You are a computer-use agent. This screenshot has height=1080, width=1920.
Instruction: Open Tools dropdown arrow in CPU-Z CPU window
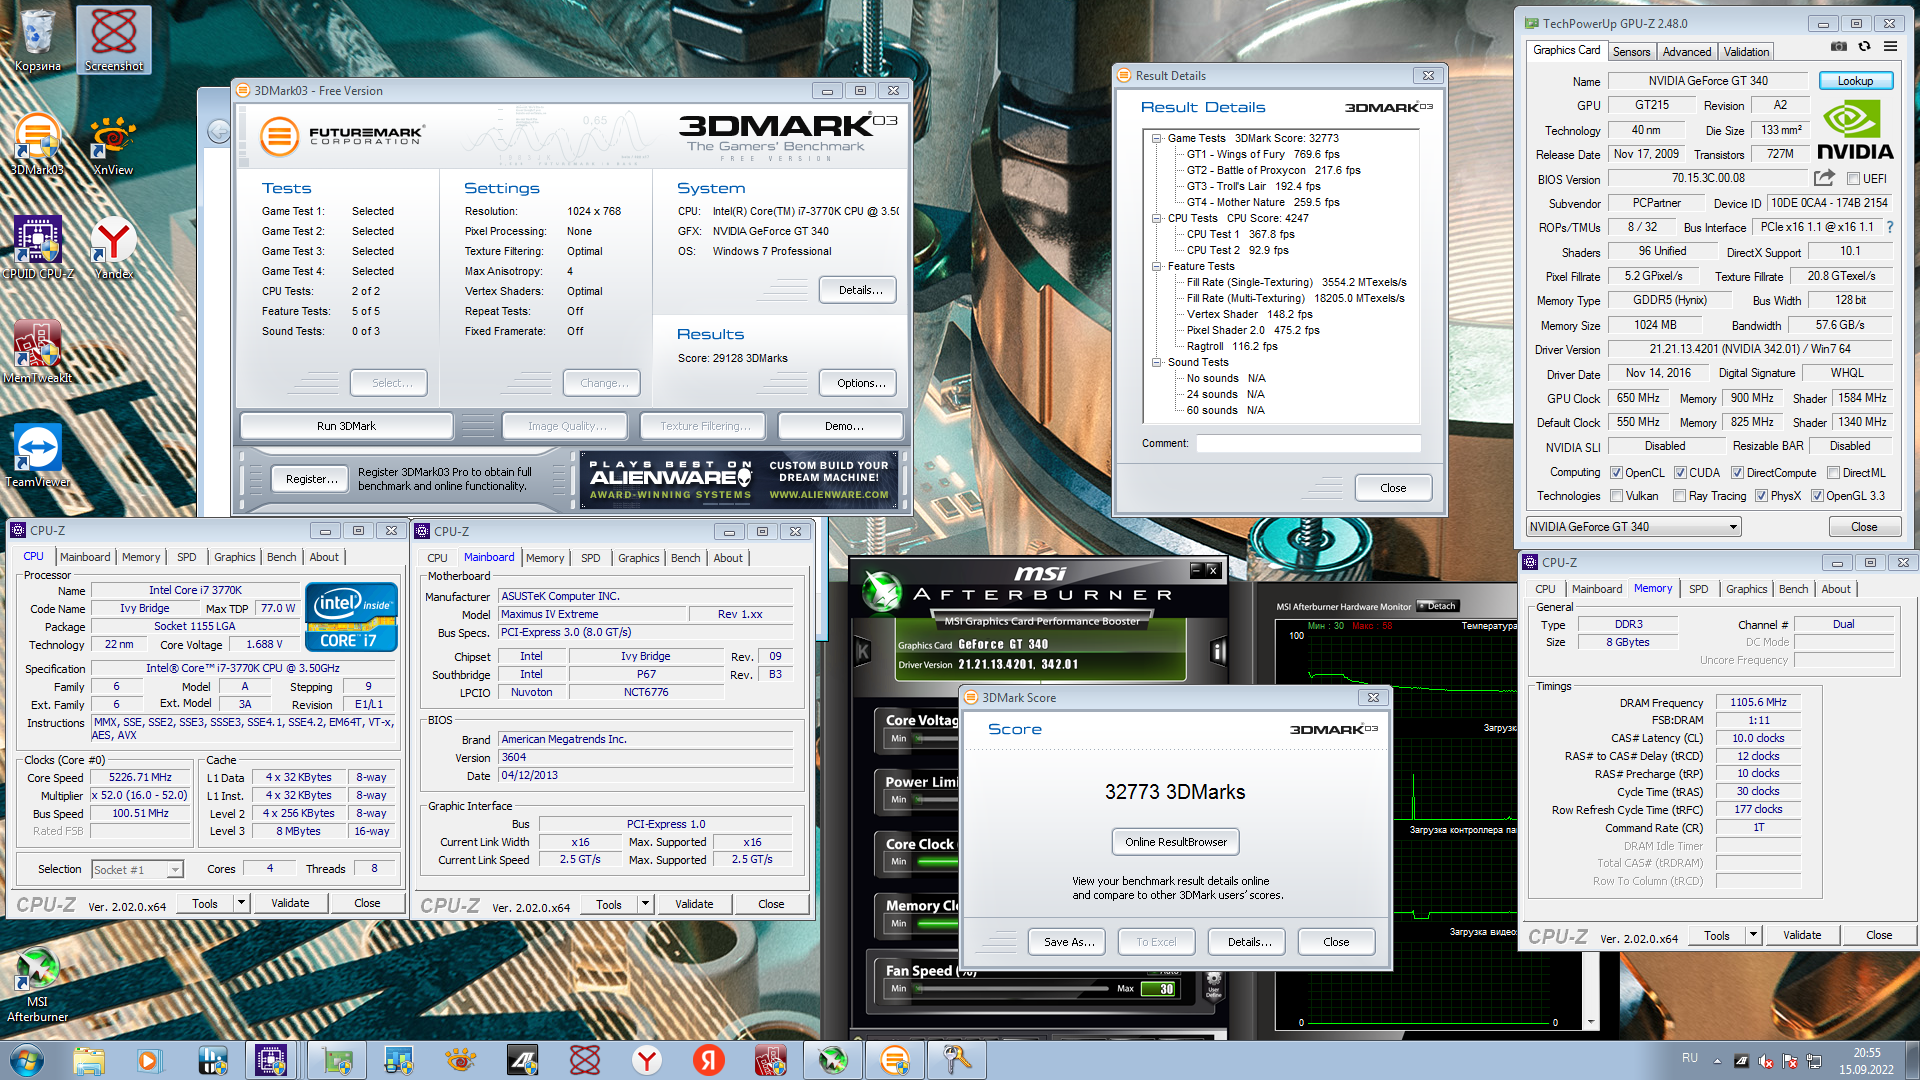pyautogui.click(x=241, y=903)
